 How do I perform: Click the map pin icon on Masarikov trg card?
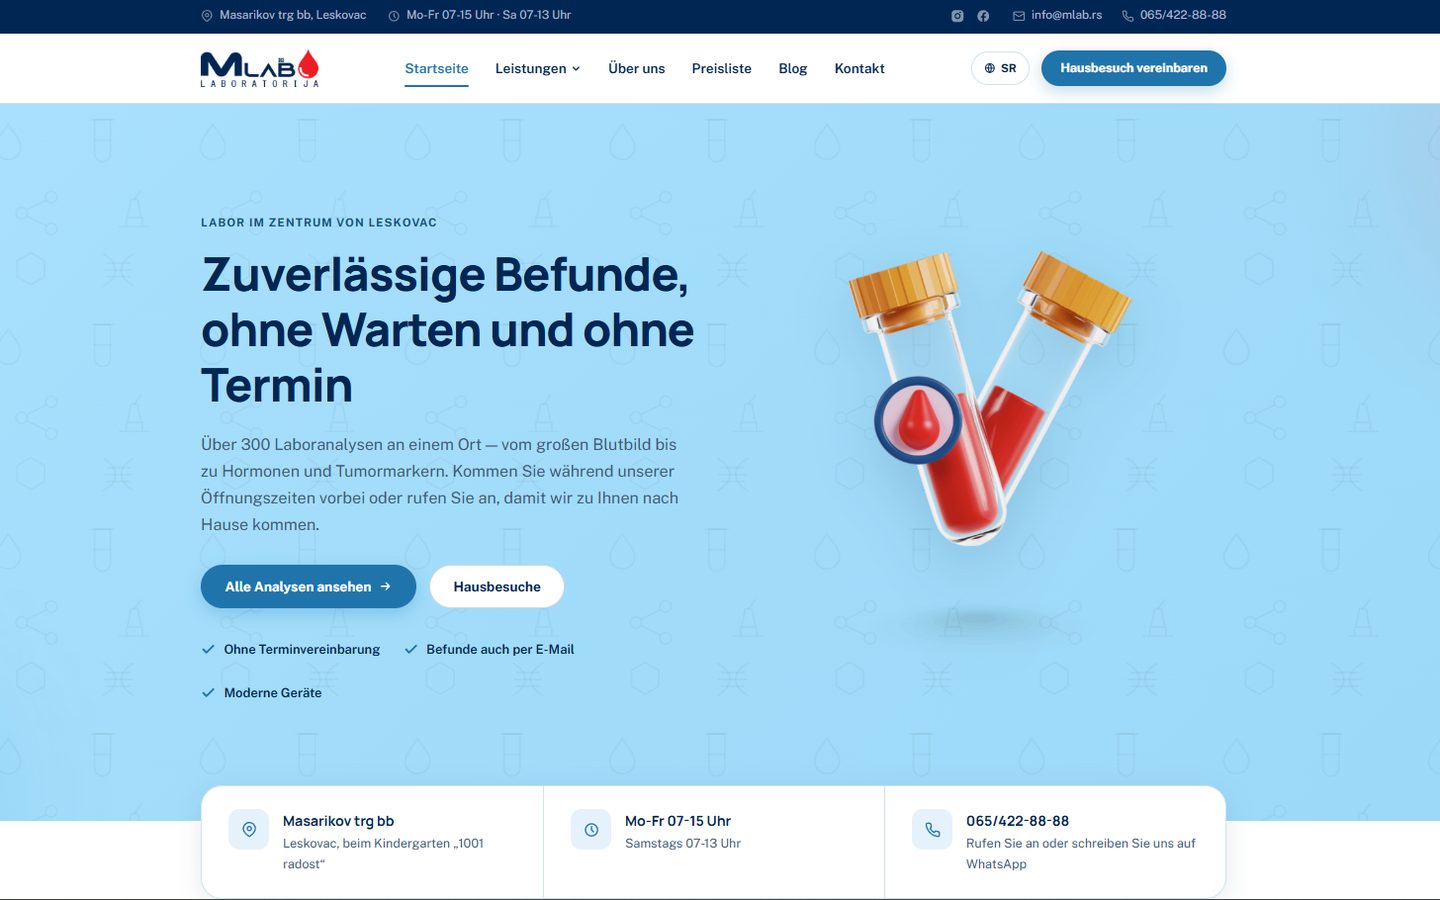click(x=249, y=829)
